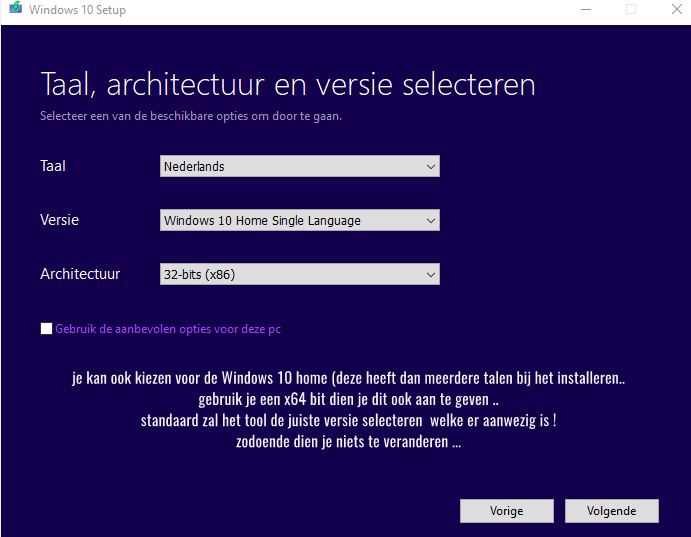Click the line 'gebruik je een x64 bit dien je dit'
This screenshot has width=691, height=537.
point(348,399)
